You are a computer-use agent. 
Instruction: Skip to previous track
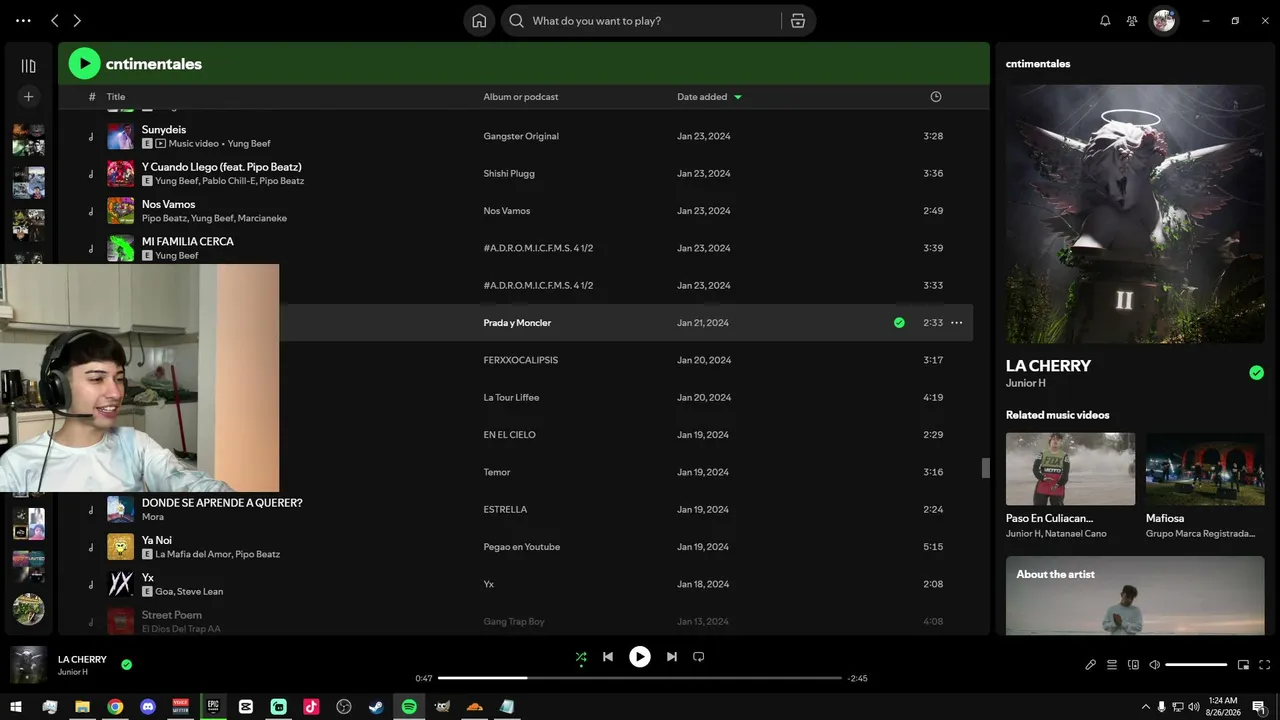608,657
